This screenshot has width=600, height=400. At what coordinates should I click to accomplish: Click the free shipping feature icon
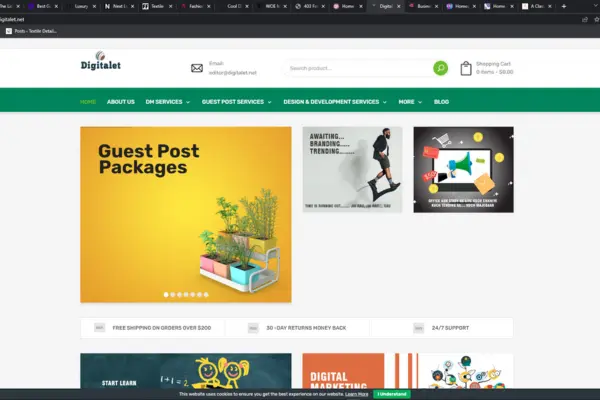pos(99,328)
